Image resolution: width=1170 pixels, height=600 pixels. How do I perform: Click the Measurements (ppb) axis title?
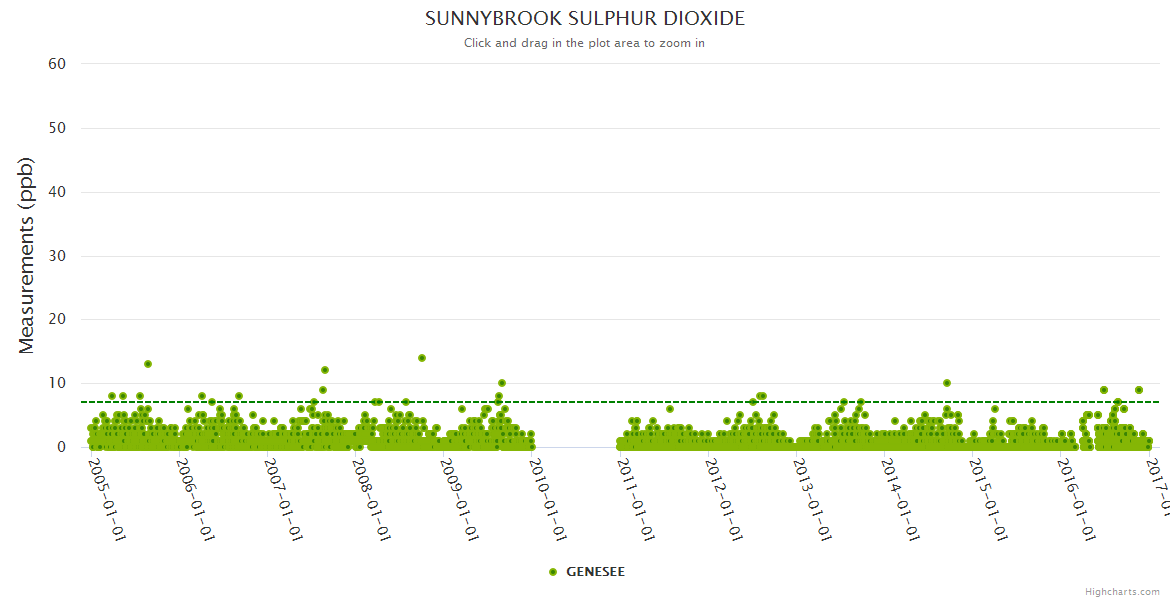[x=27, y=255]
